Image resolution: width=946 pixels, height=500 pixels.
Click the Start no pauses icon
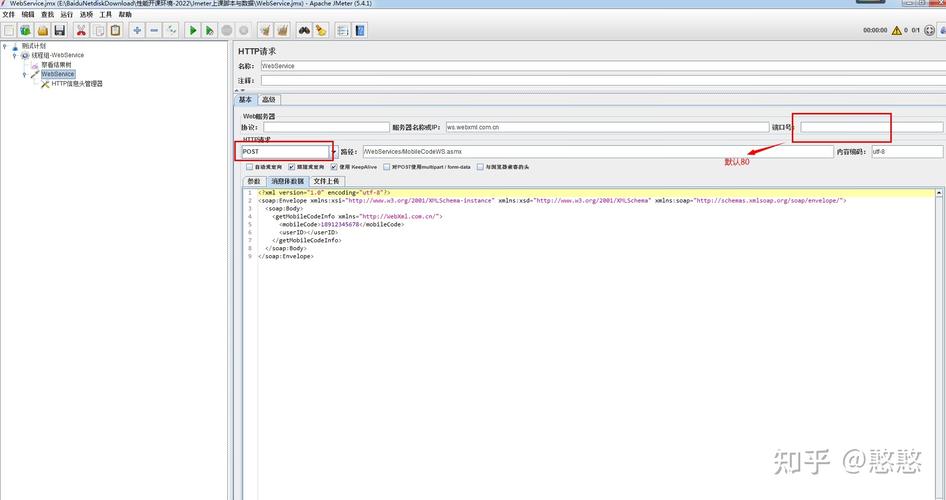coord(209,30)
